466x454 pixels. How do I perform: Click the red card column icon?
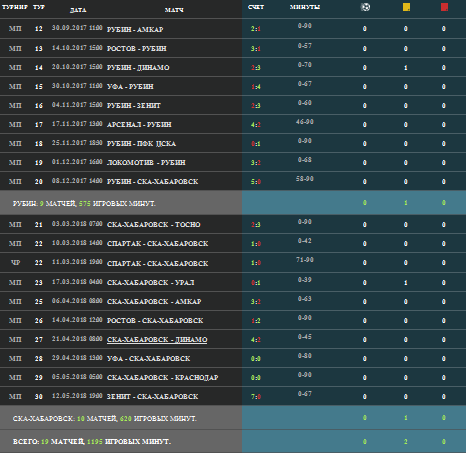(444, 7)
